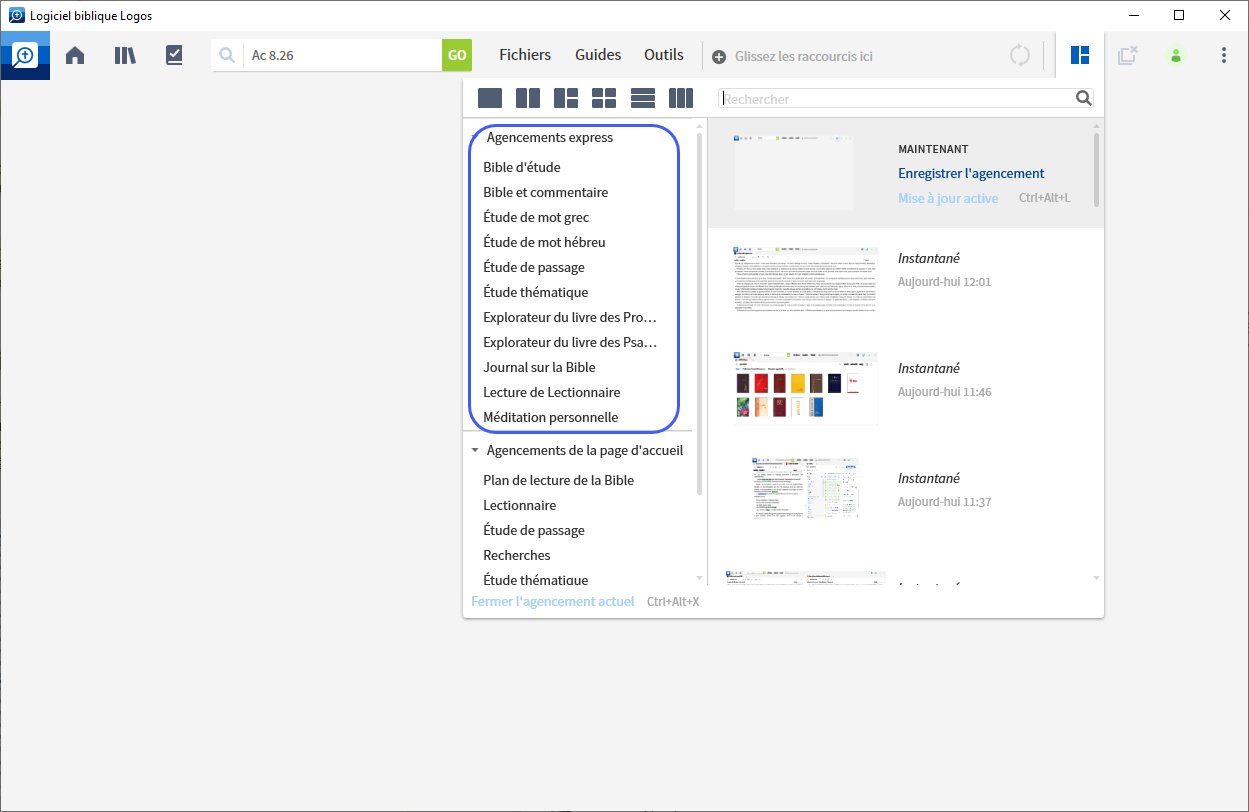The width and height of the screenshot is (1249, 812).
Task: Select Plan de lecture de la Bible
Action: (559, 480)
